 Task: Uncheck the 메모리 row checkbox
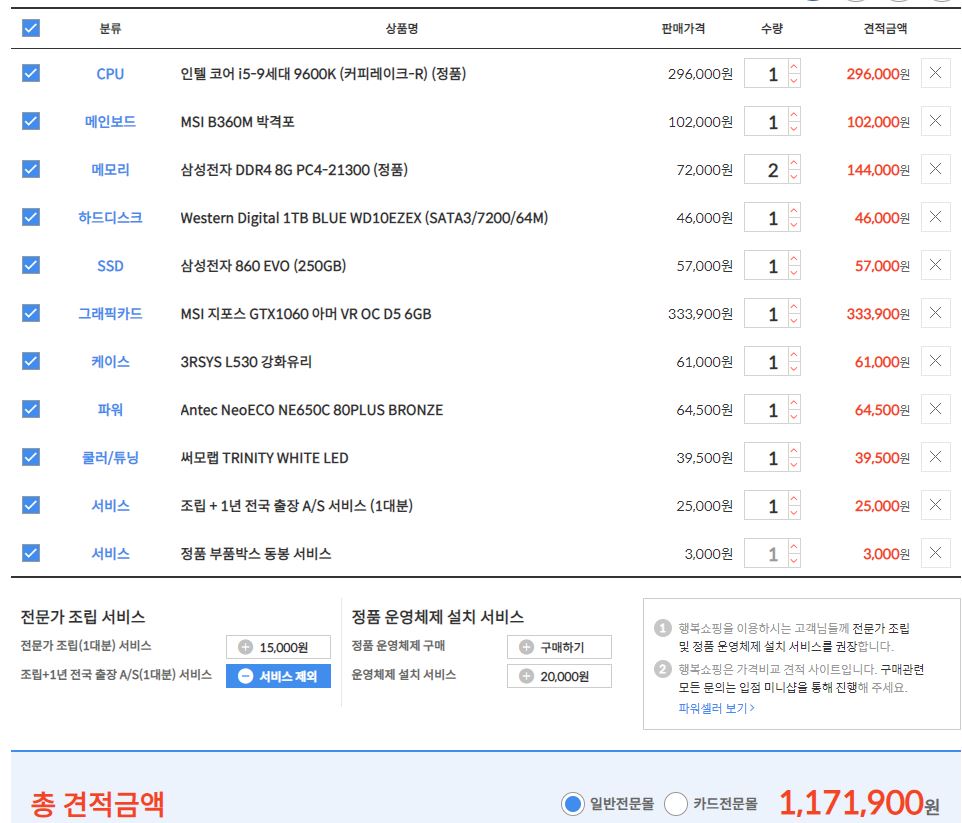[31, 169]
